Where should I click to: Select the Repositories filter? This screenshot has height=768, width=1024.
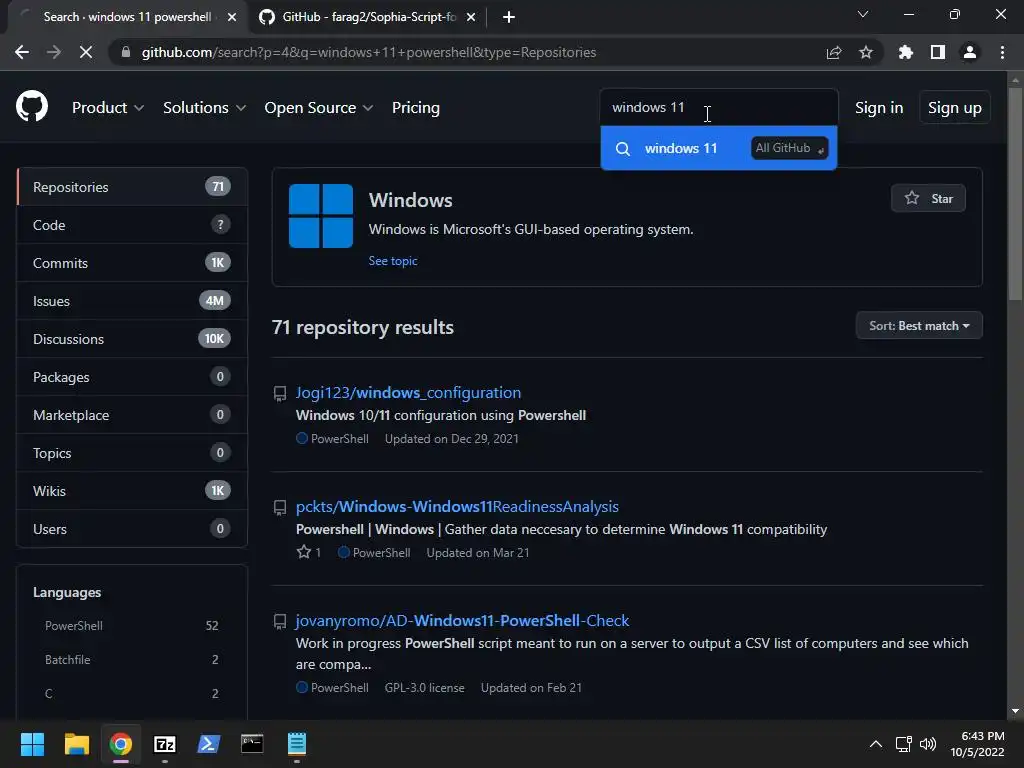(x=132, y=187)
